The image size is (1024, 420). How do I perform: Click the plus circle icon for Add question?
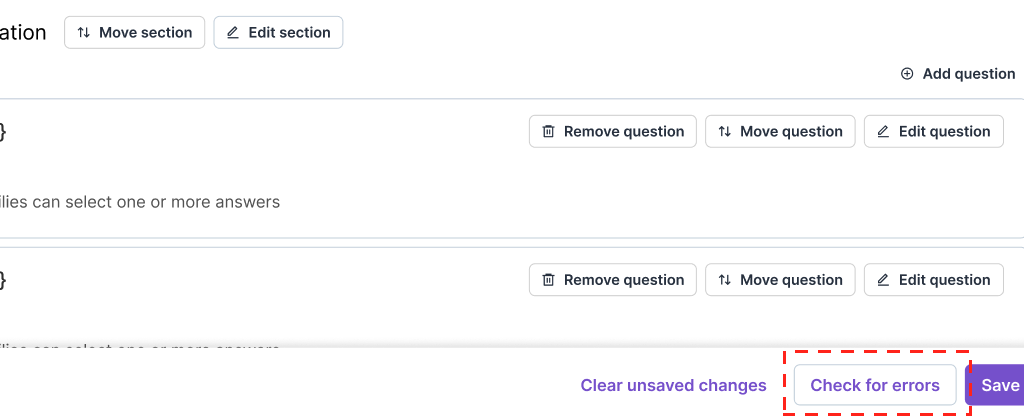tap(907, 74)
